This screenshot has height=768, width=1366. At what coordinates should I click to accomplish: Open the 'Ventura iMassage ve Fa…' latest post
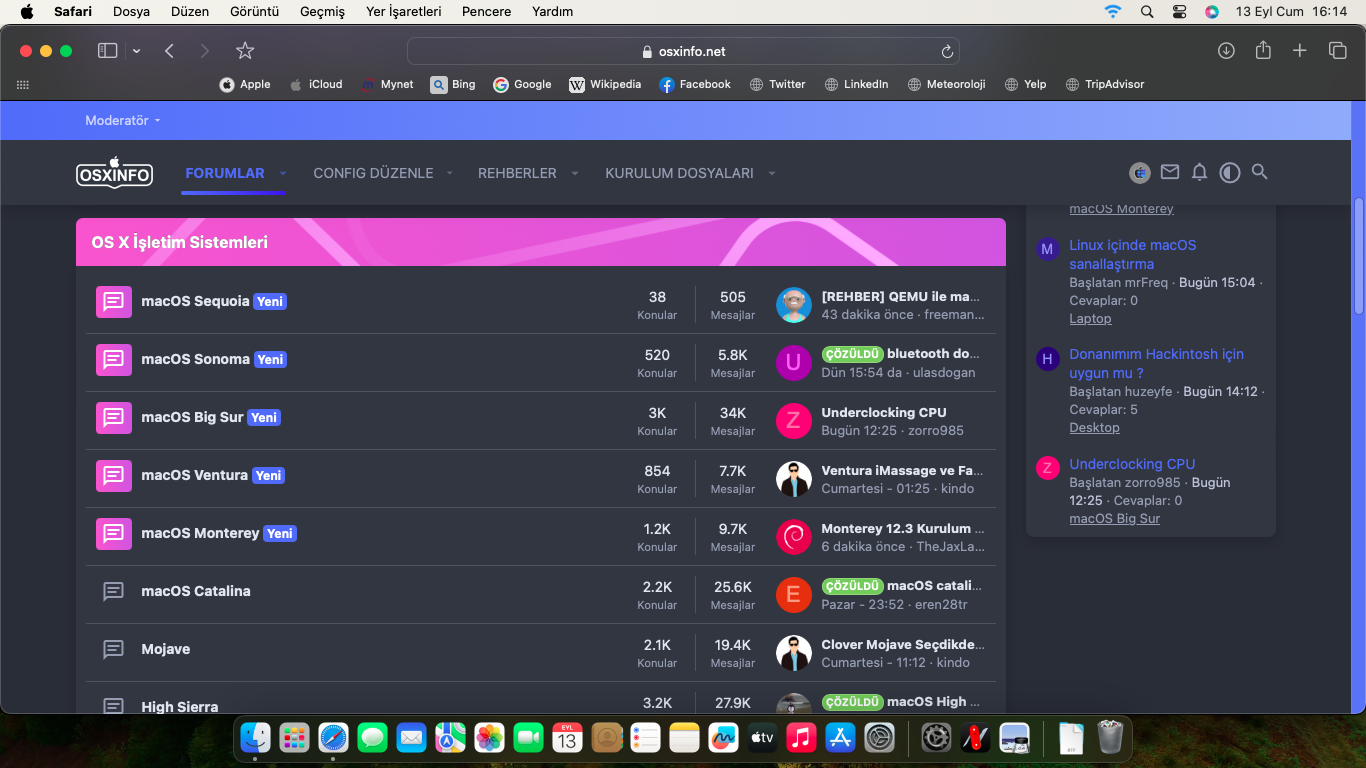(x=902, y=471)
